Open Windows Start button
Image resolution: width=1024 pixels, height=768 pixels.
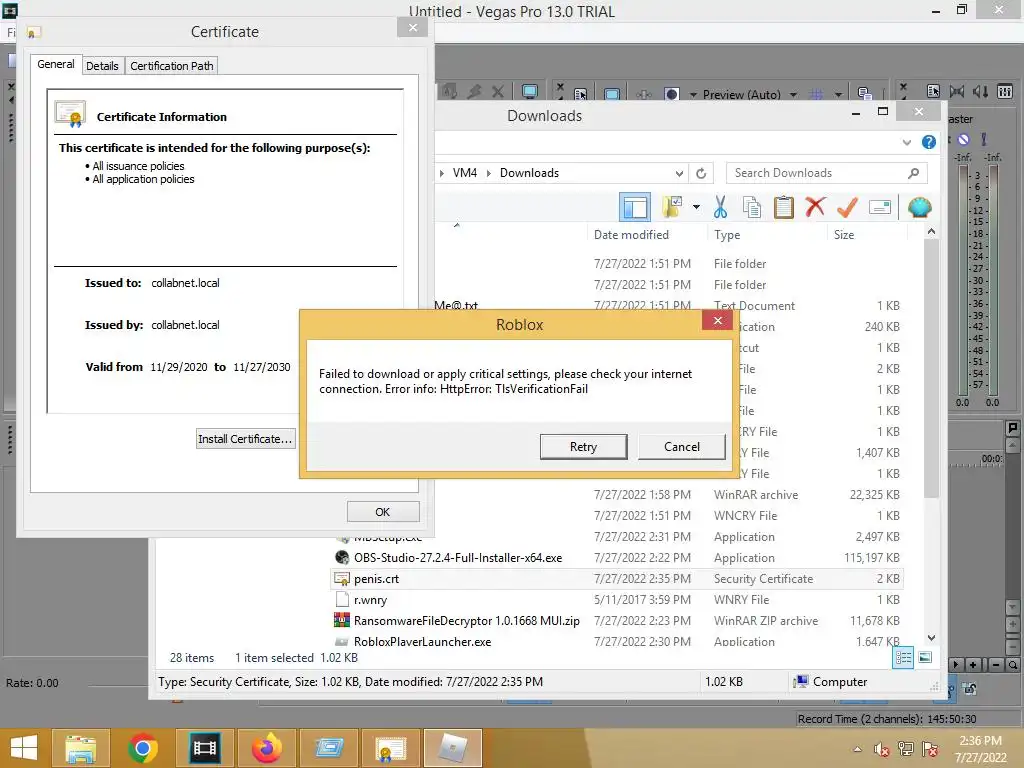click(24, 748)
